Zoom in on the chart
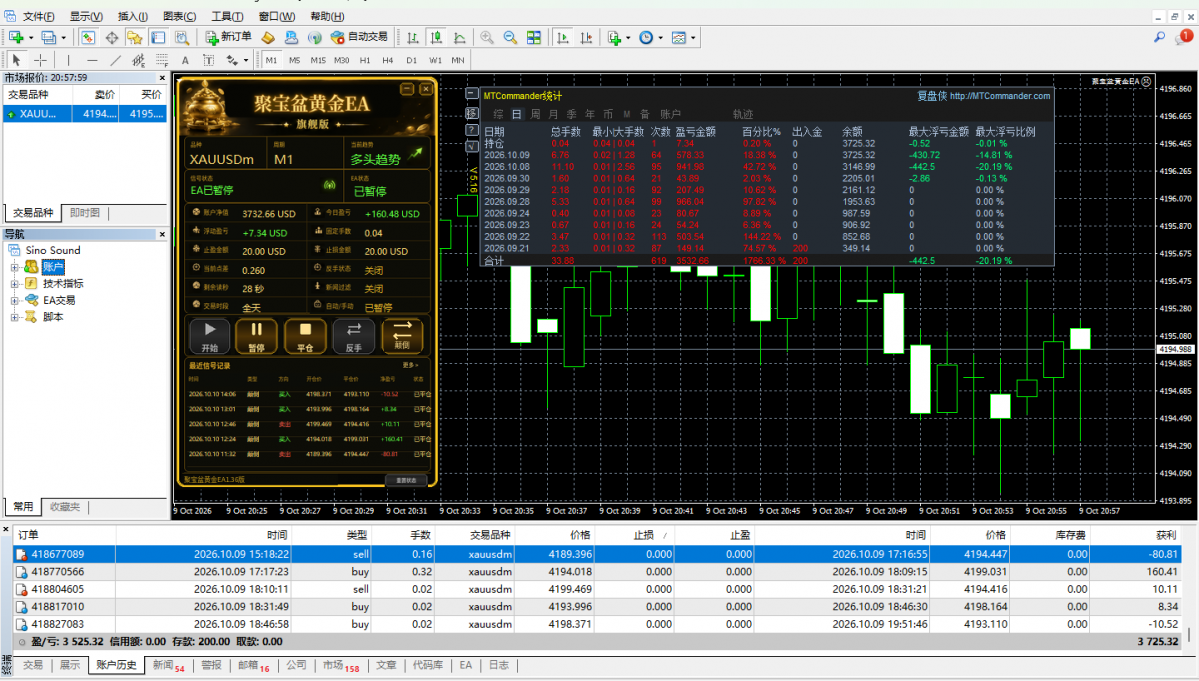The width and height of the screenshot is (1199, 681). click(487, 37)
